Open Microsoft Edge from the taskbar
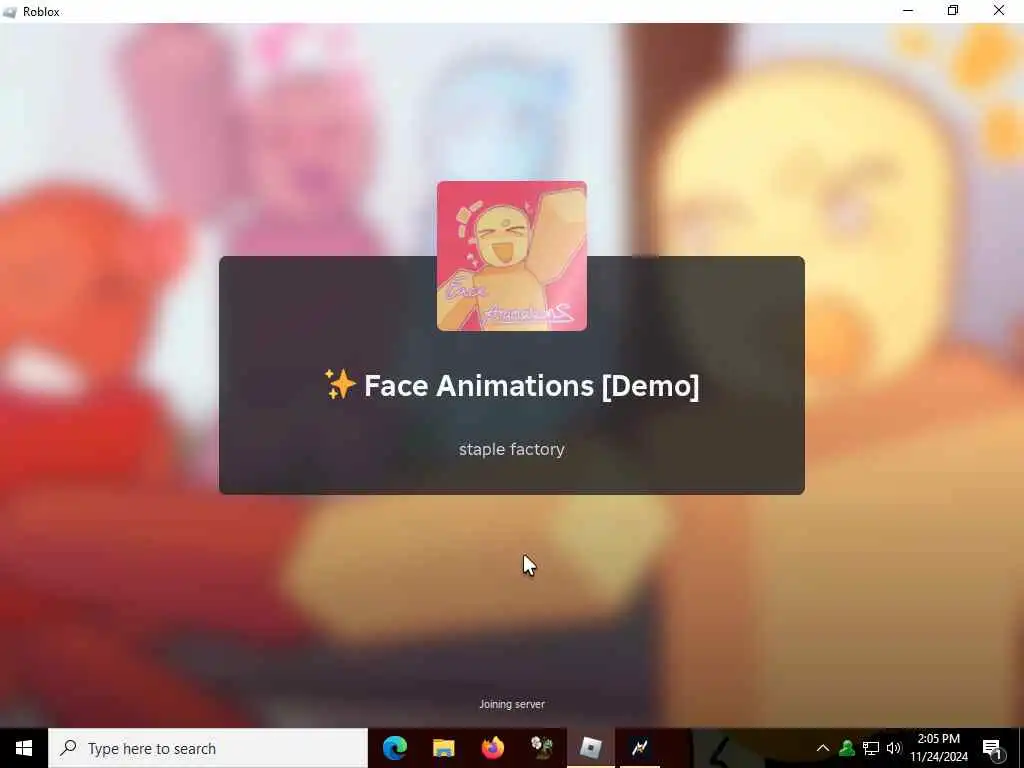 point(395,748)
